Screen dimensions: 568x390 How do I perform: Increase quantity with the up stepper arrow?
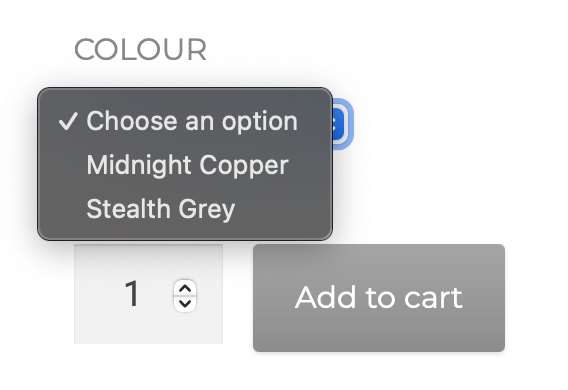click(185, 289)
